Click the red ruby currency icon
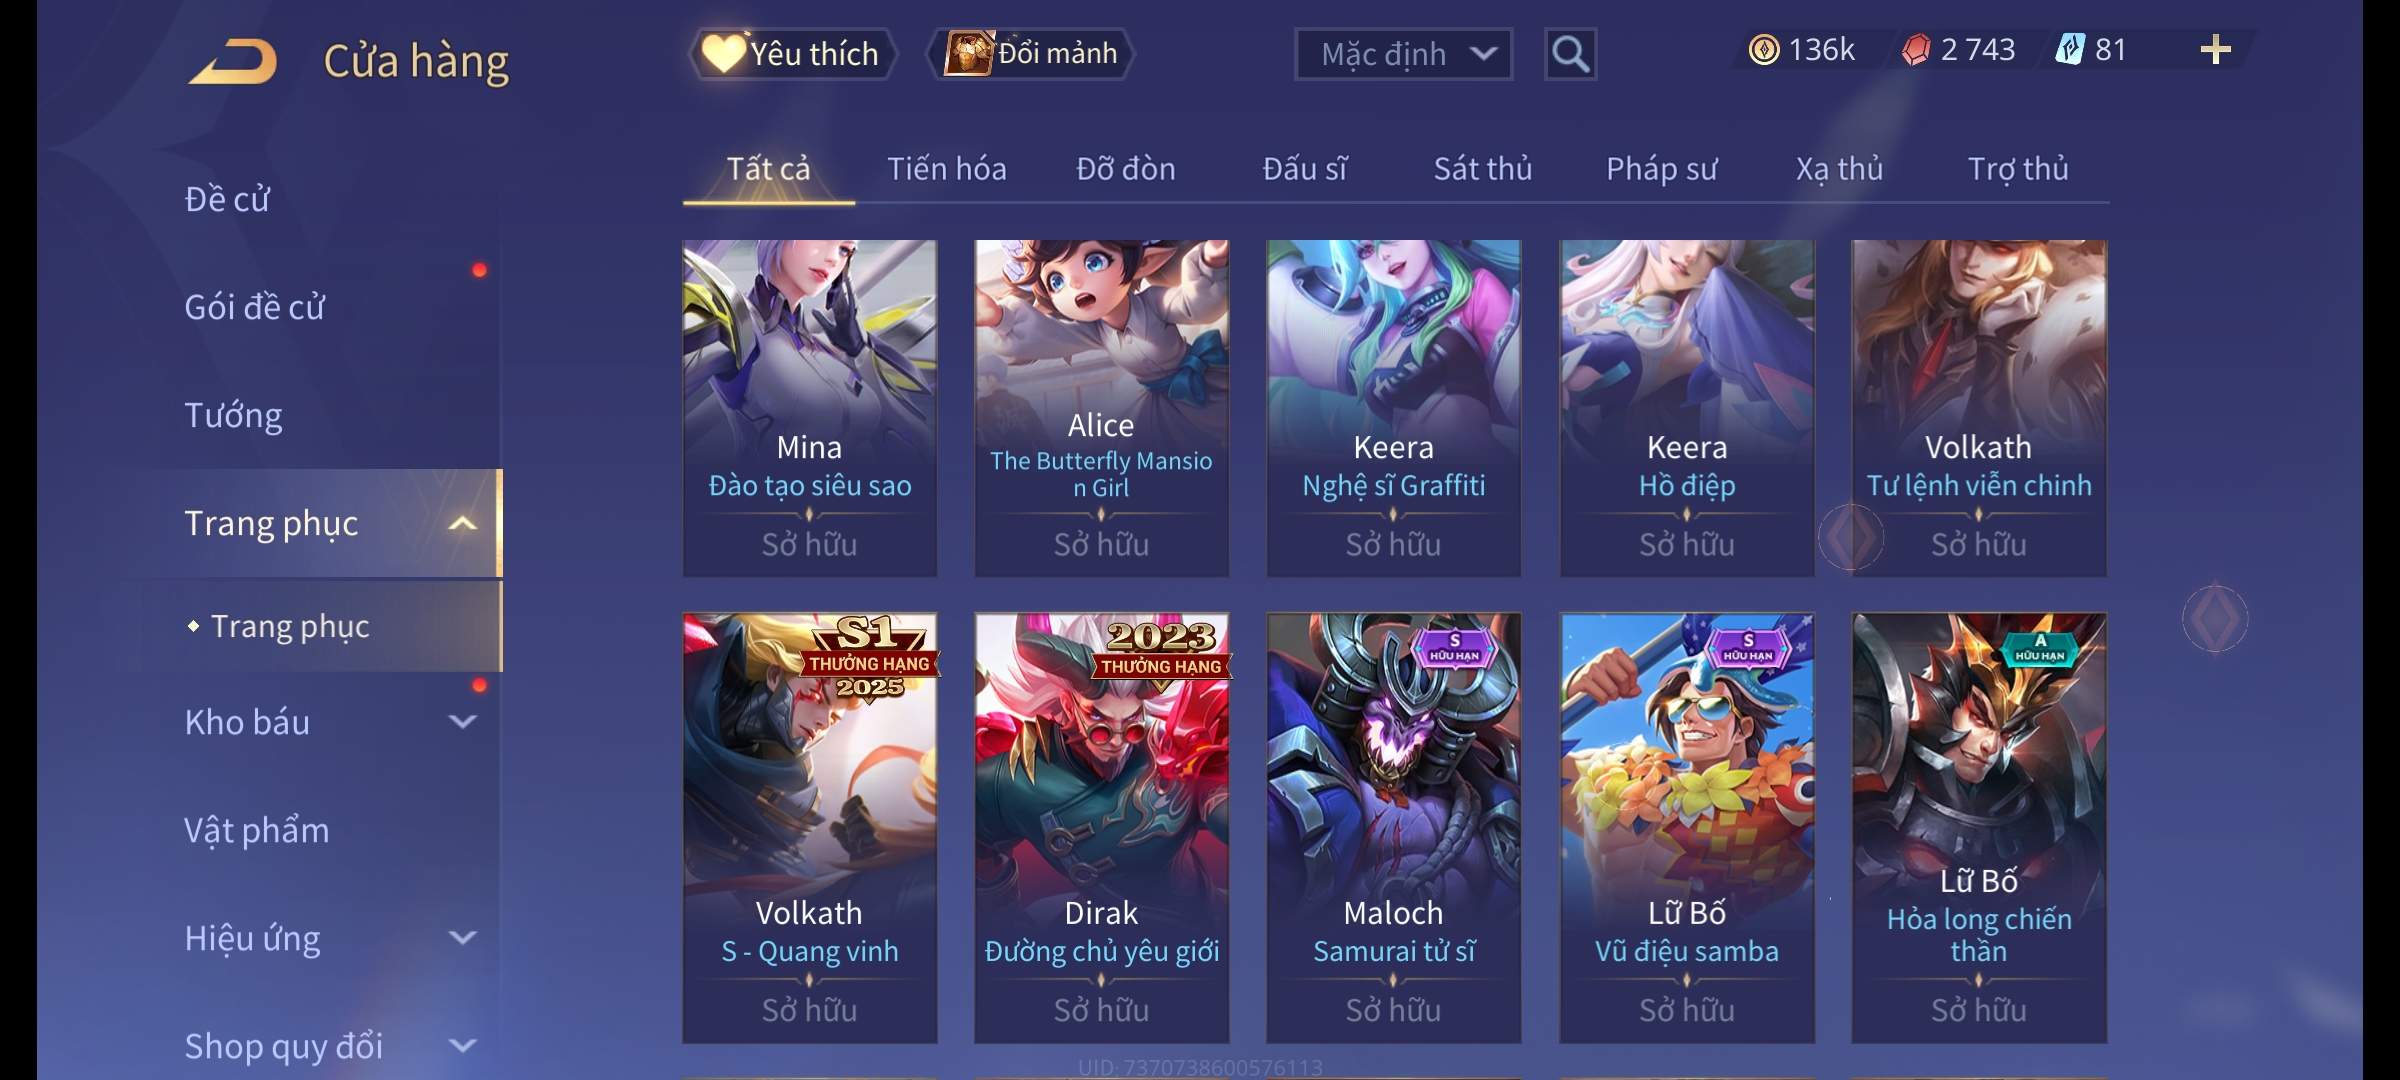Image resolution: width=2400 pixels, height=1080 pixels. [1915, 50]
